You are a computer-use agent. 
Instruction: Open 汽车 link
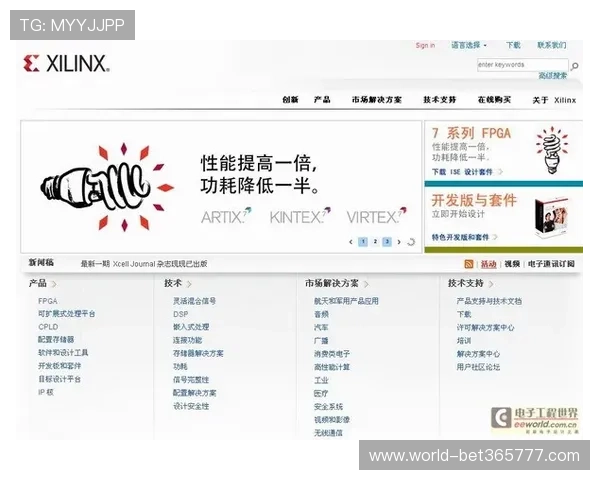[321, 328]
